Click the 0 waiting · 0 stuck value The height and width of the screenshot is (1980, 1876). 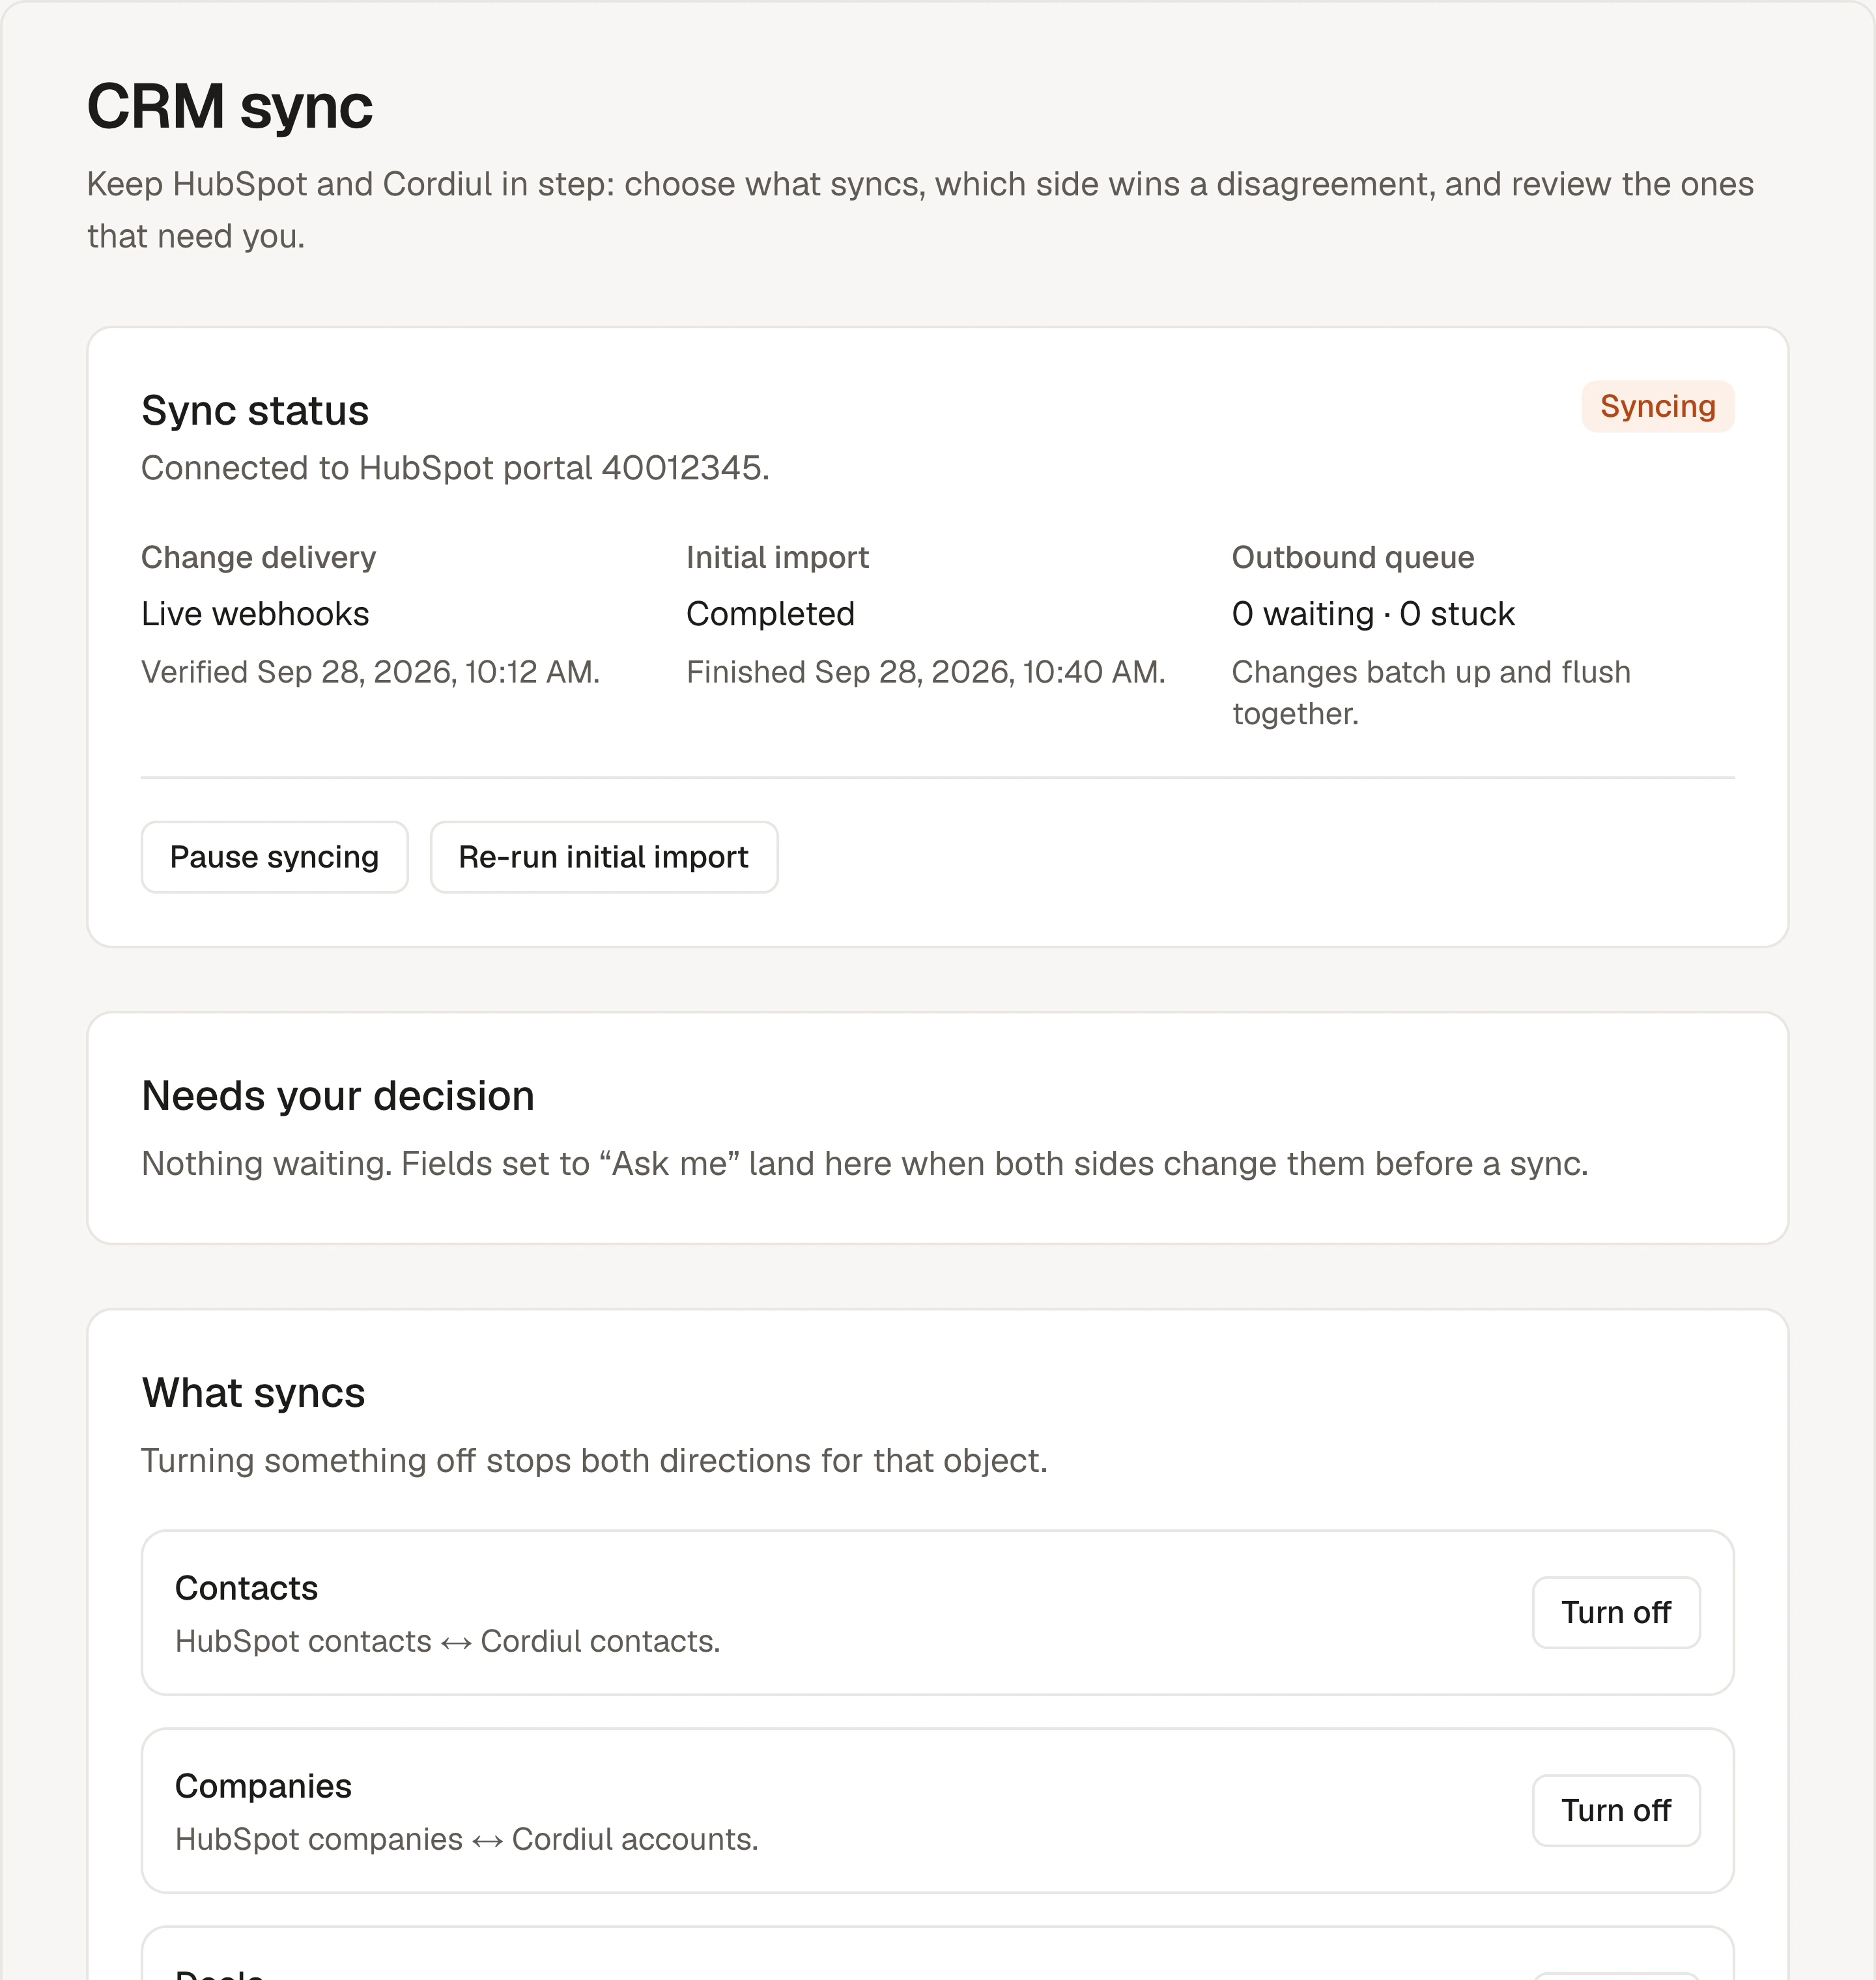[x=1373, y=613]
